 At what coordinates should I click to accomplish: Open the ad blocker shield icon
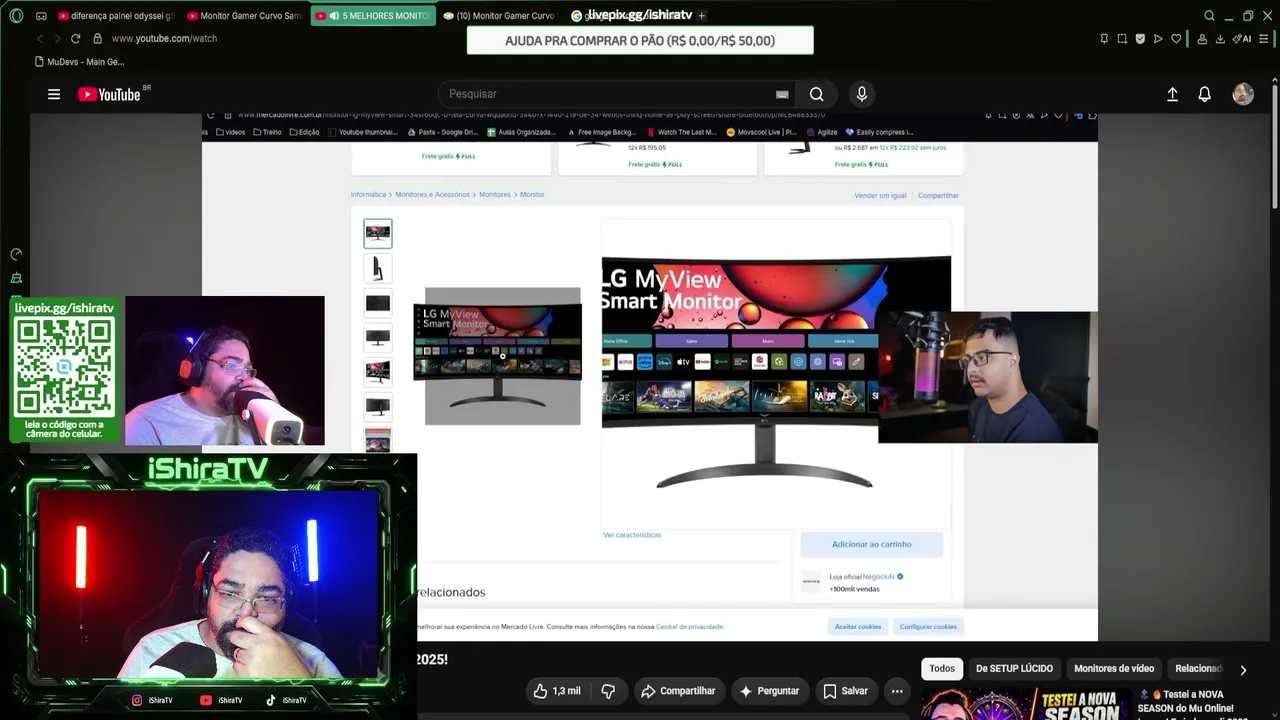(1140, 39)
